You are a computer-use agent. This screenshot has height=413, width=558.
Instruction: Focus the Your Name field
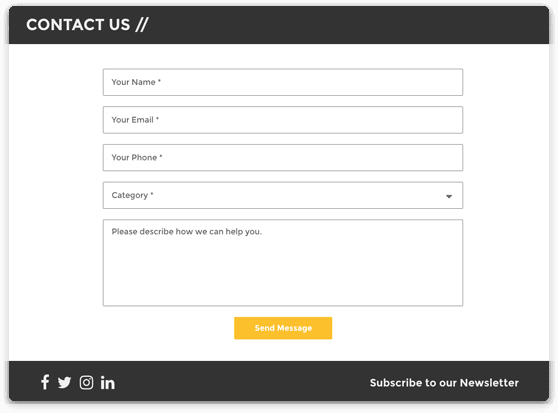click(283, 82)
